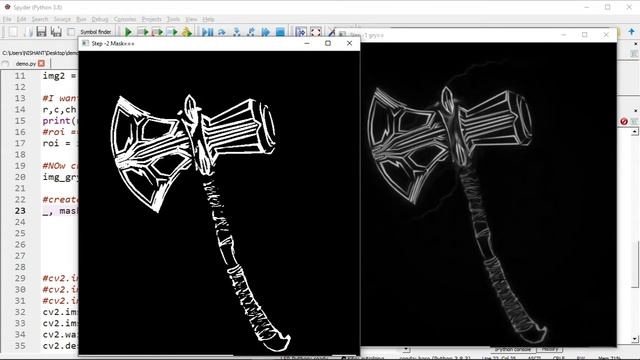
Task: Close the Step -2 Mask window
Action: click(349, 43)
